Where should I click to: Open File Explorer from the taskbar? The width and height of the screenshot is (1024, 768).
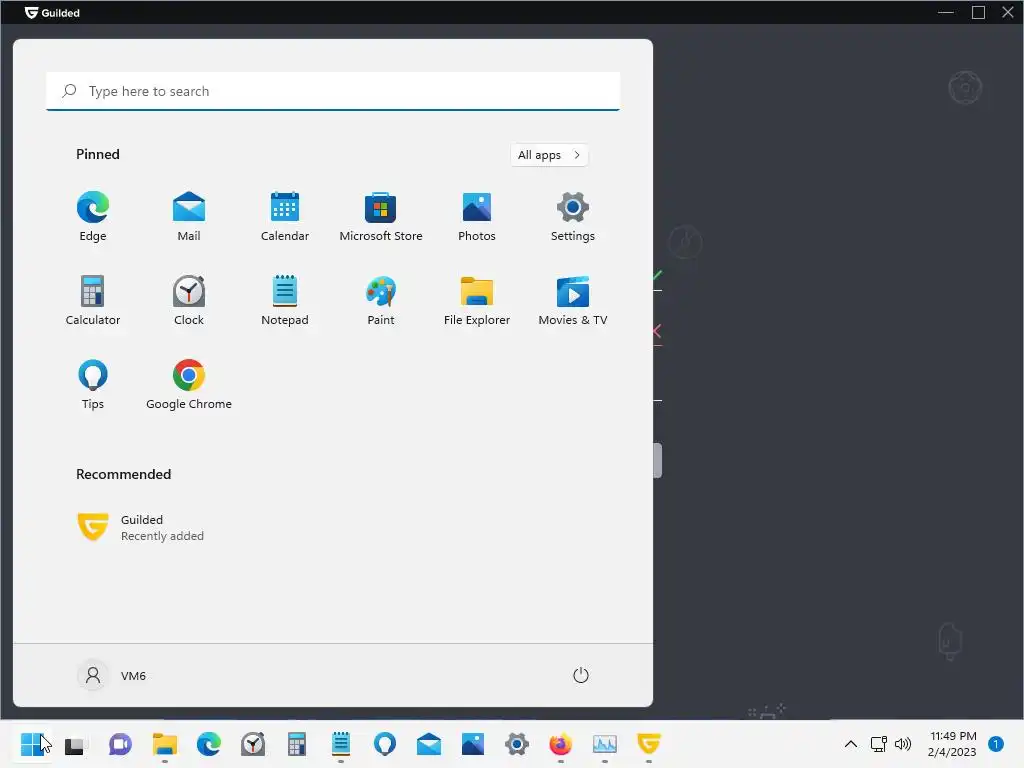(165, 744)
